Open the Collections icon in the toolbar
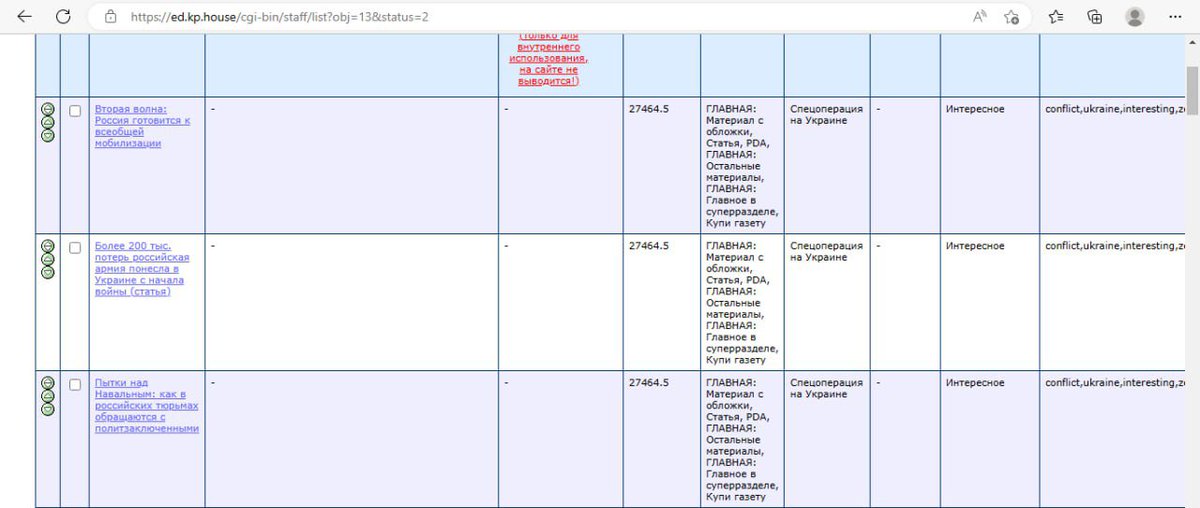This screenshot has height=508, width=1200. tap(1095, 17)
